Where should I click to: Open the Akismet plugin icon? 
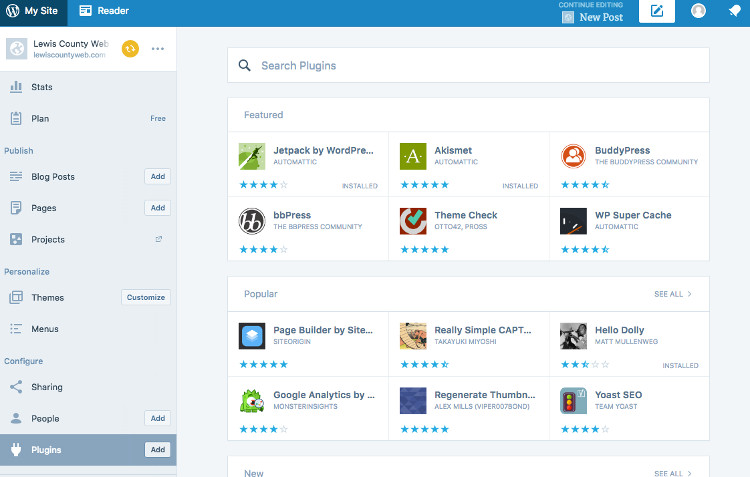[x=413, y=156]
